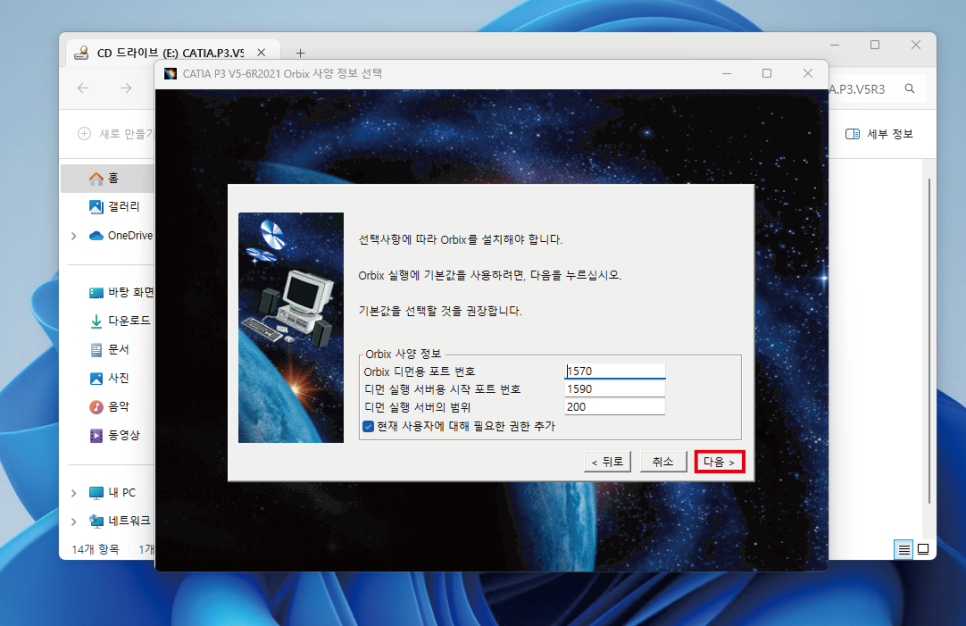
Task: Switch Explorer to details list view
Action: [904, 549]
